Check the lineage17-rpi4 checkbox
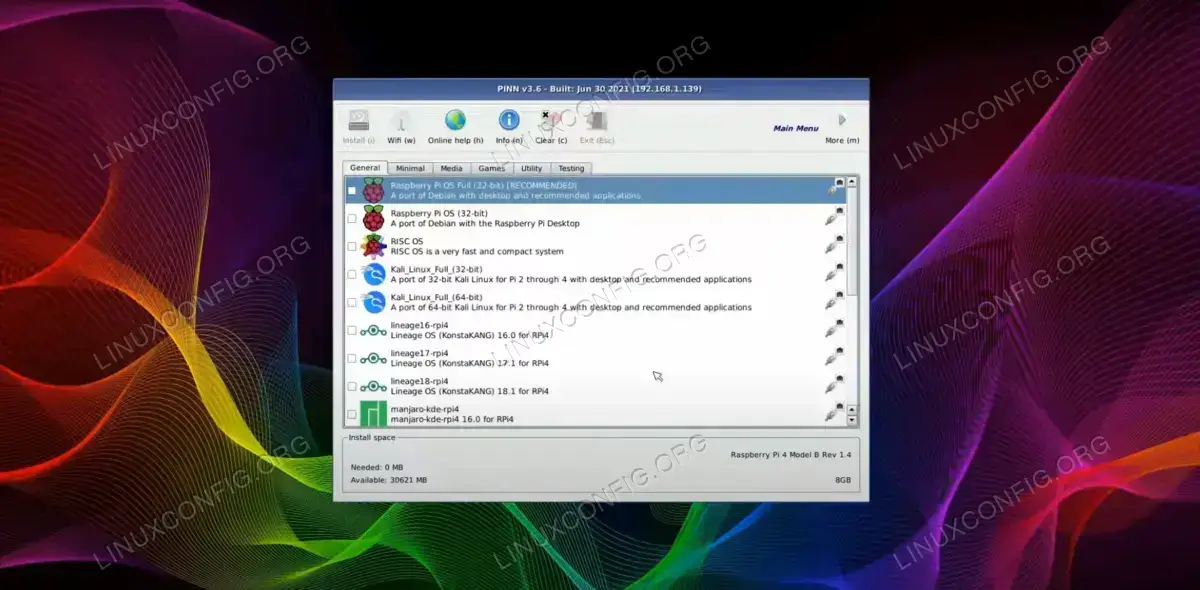Screen dimensions: 1200x590 (352, 358)
